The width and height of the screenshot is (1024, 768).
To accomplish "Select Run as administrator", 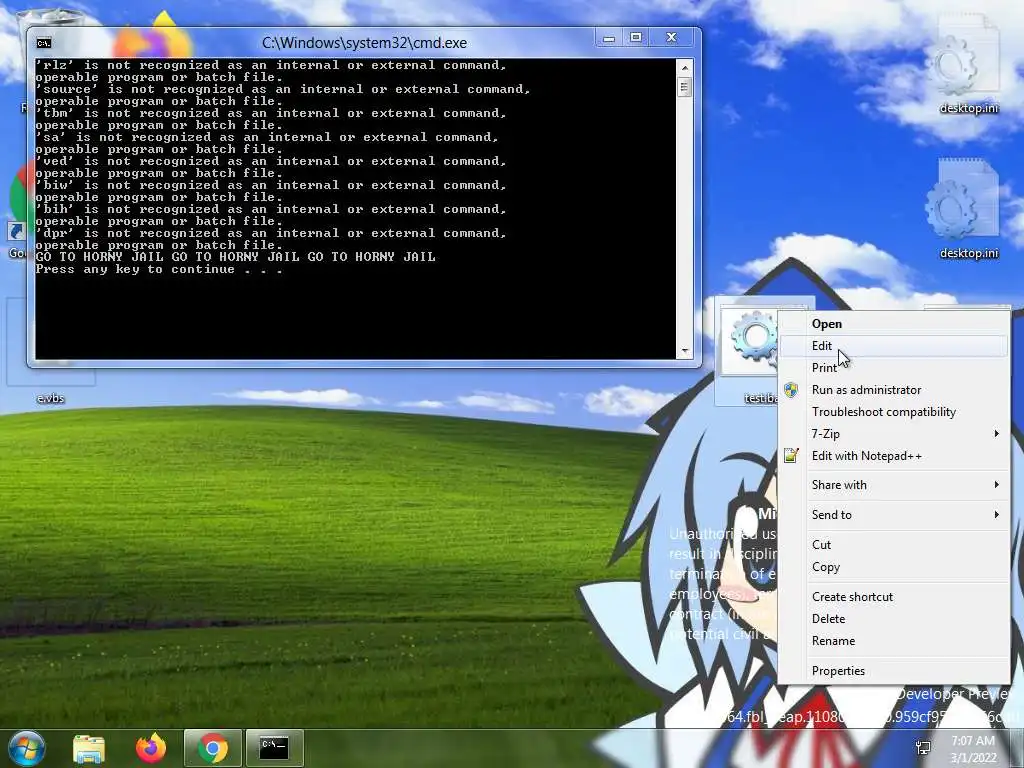I will (x=893, y=390).
